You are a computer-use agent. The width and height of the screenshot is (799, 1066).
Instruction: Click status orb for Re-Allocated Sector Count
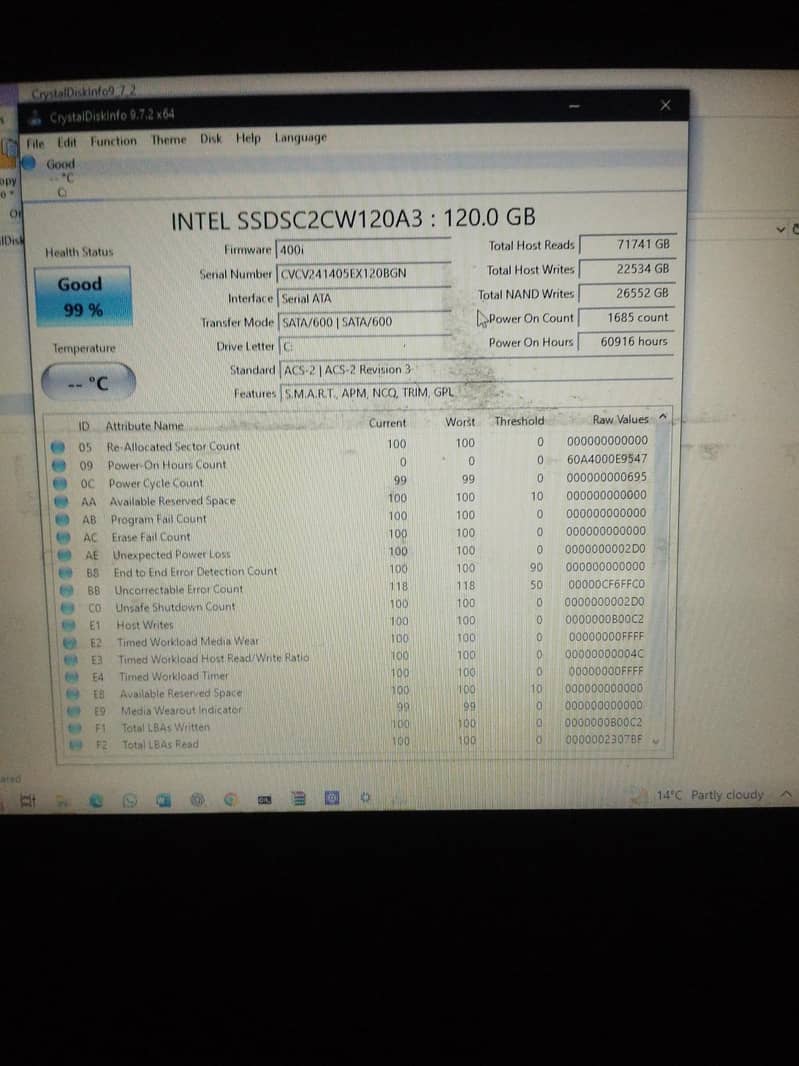click(58, 447)
